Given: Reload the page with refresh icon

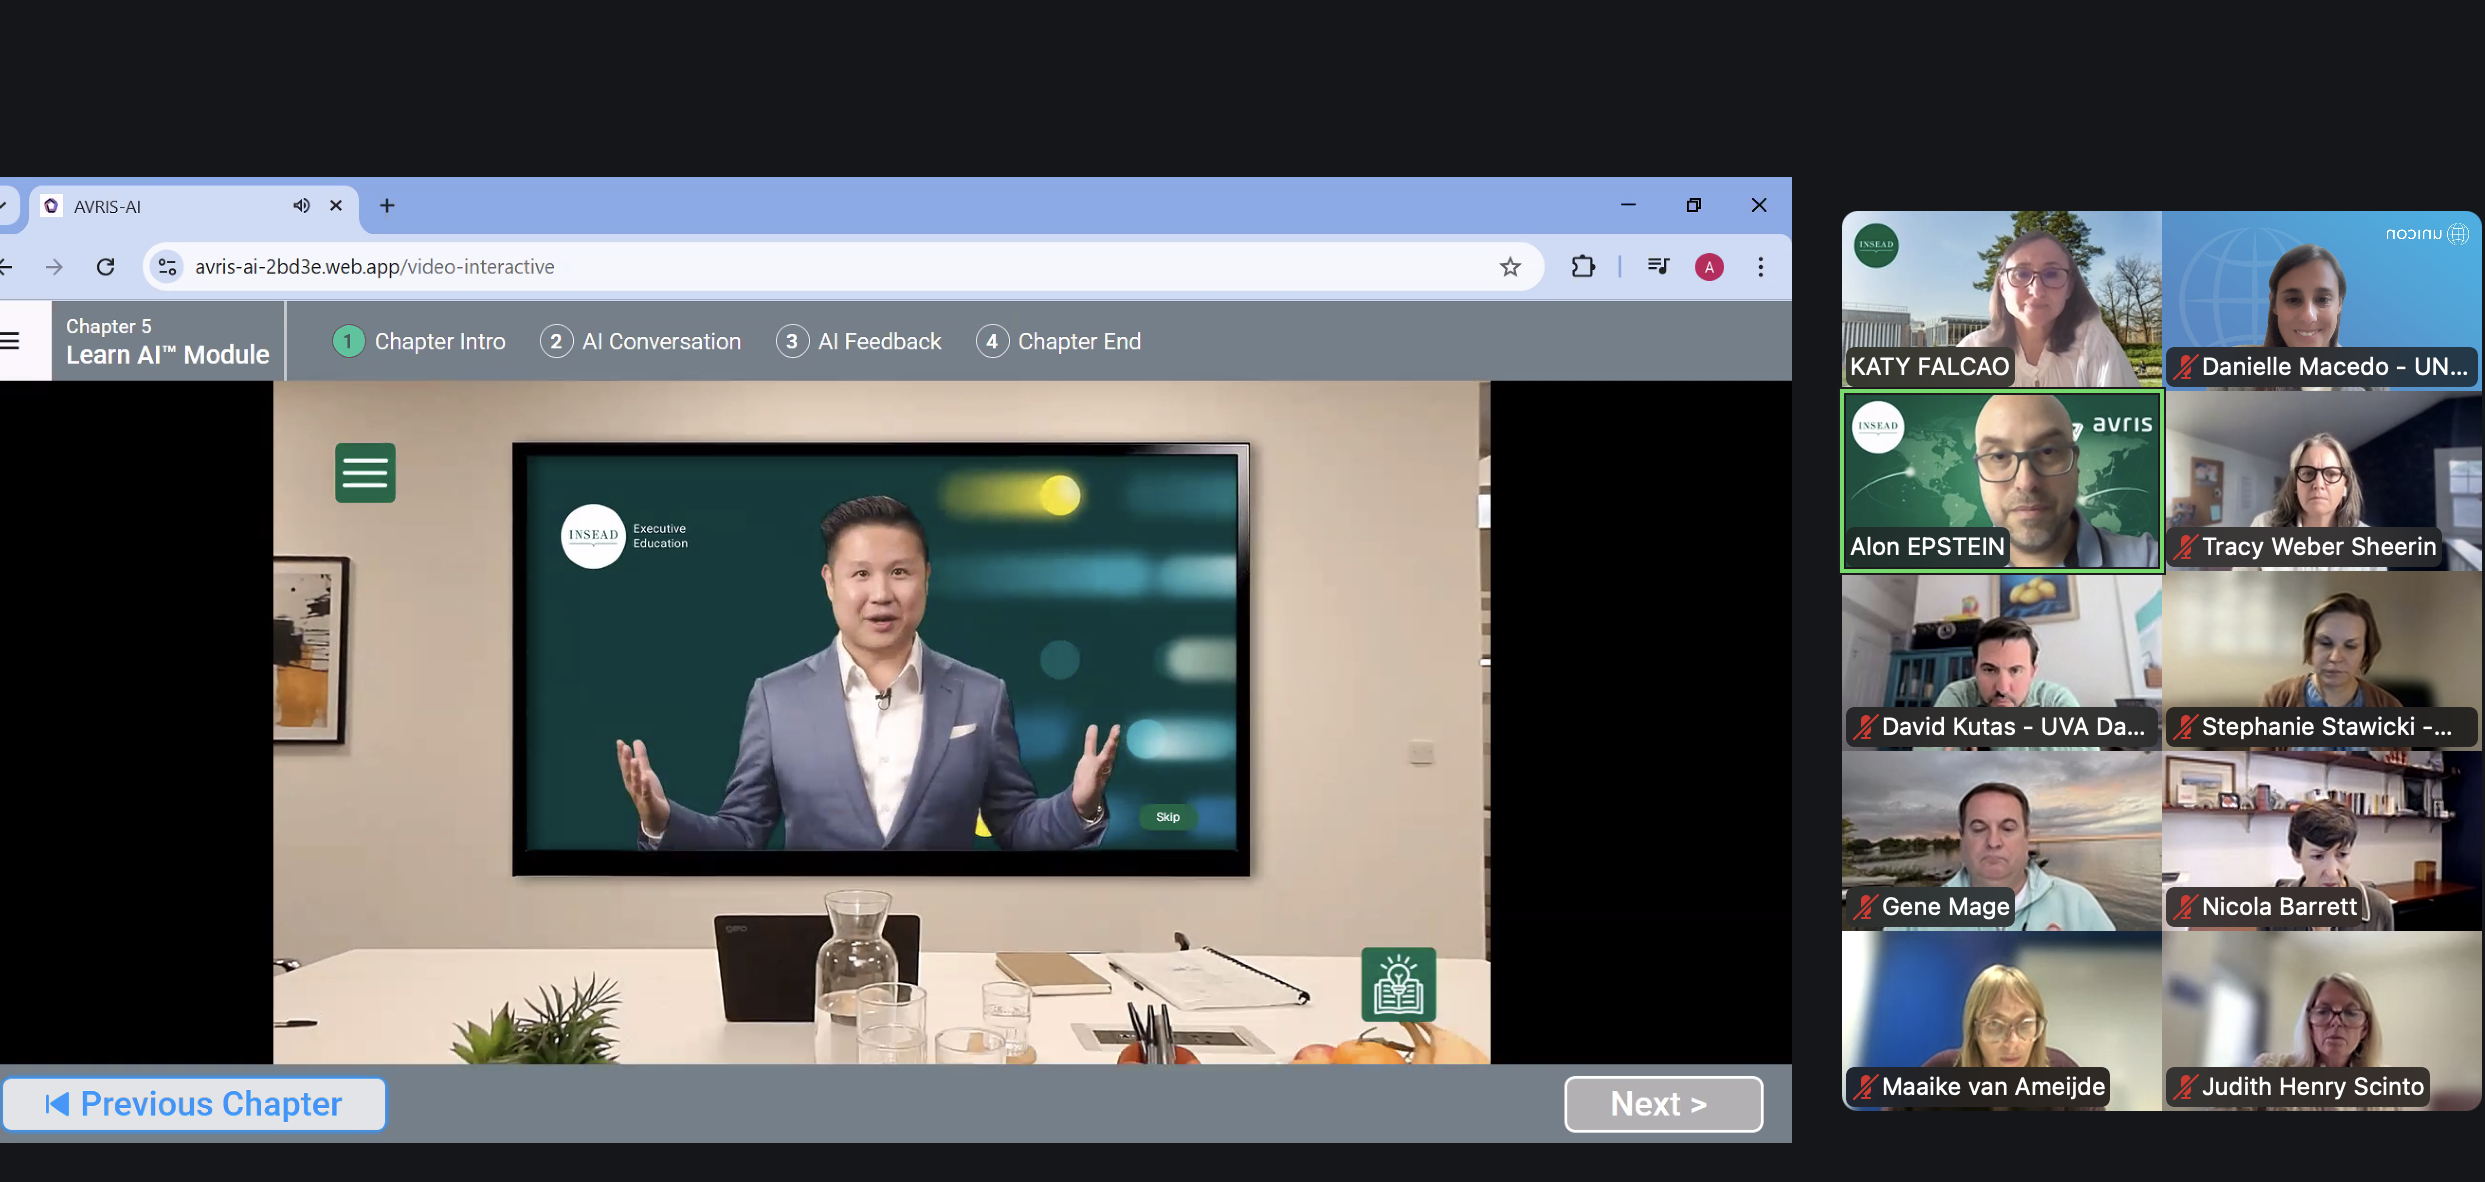Looking at the screenshot, I should click(105, 267).
